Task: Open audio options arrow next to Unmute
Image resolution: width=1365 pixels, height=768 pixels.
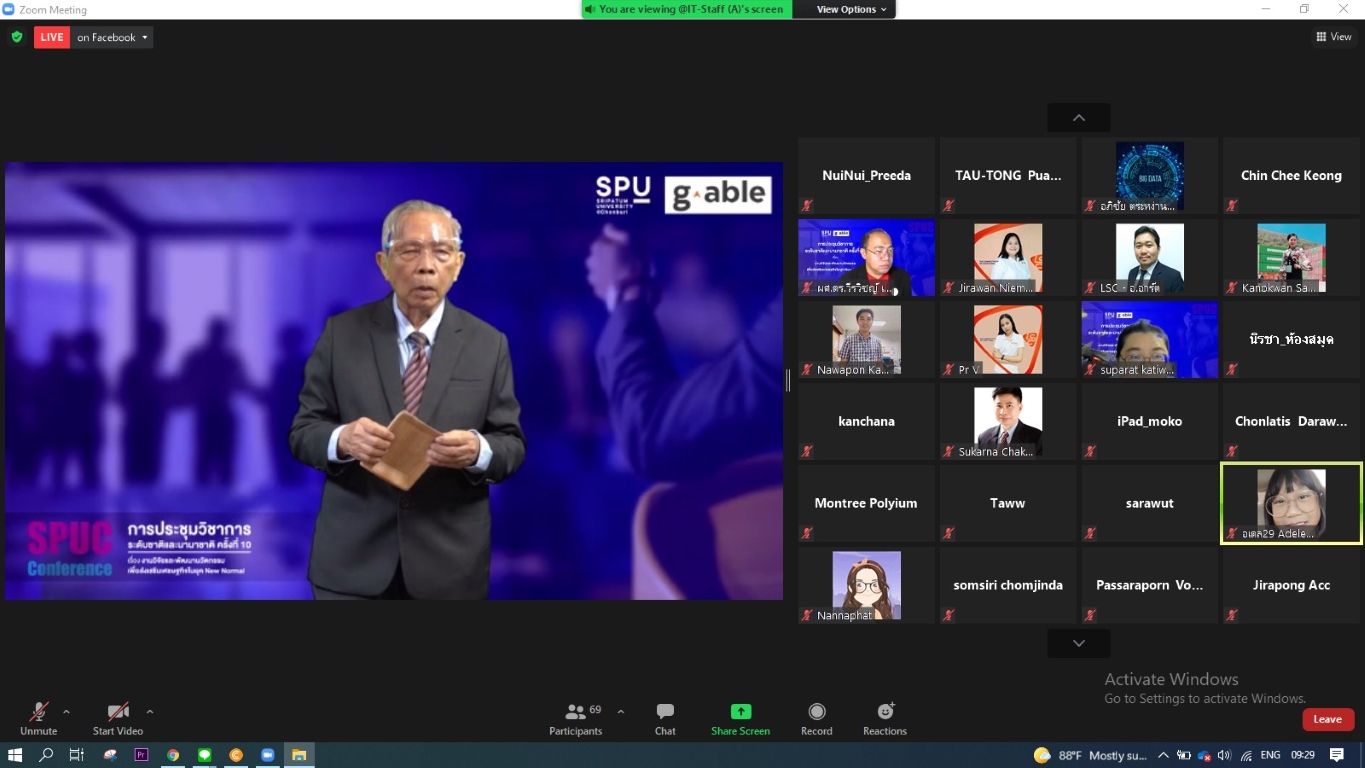Action: click(x=66, y=712)
